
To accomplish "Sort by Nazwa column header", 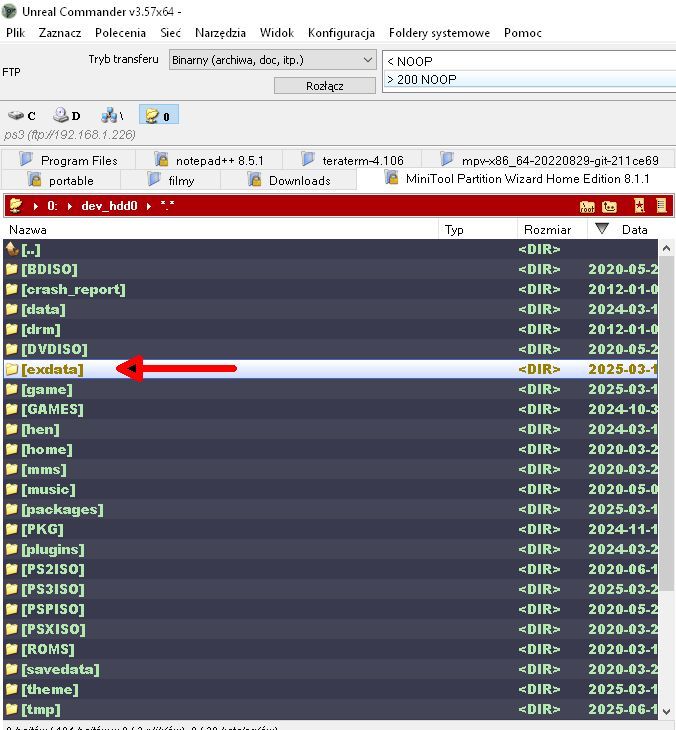I will pos(221,230).
